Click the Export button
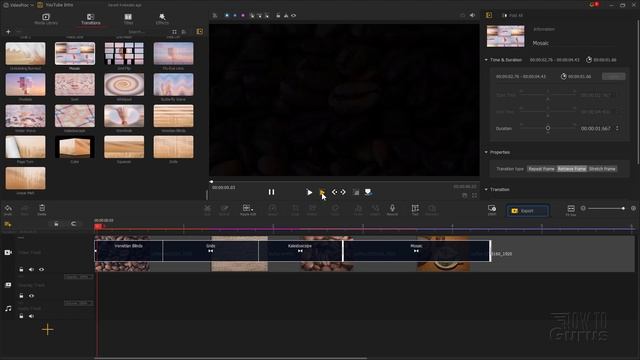The width and height of the screenshot is (640, 360). pos(527,211)
